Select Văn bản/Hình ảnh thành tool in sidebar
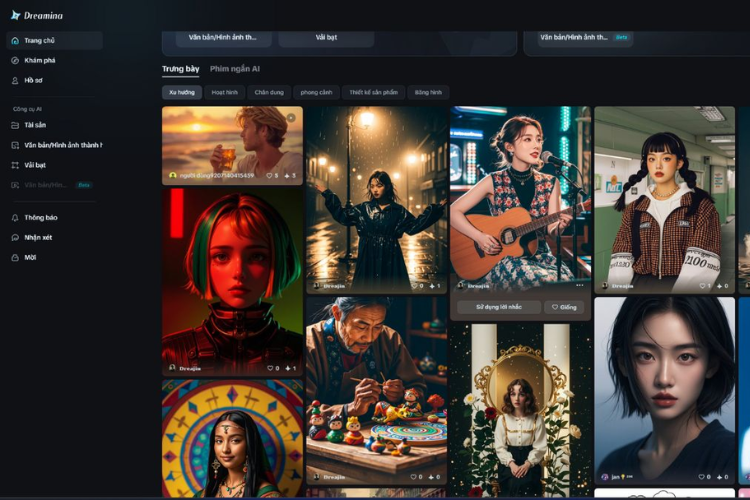Screen dimensions: 750x500 pos(55,145)
